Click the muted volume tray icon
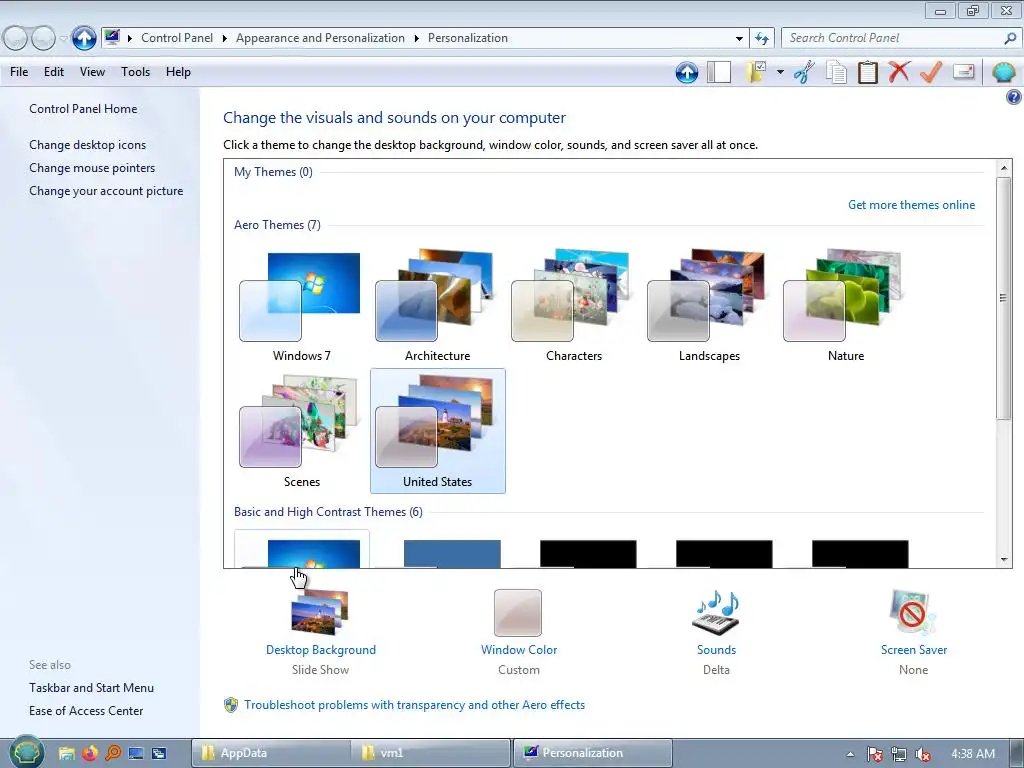 pos(923,754)
